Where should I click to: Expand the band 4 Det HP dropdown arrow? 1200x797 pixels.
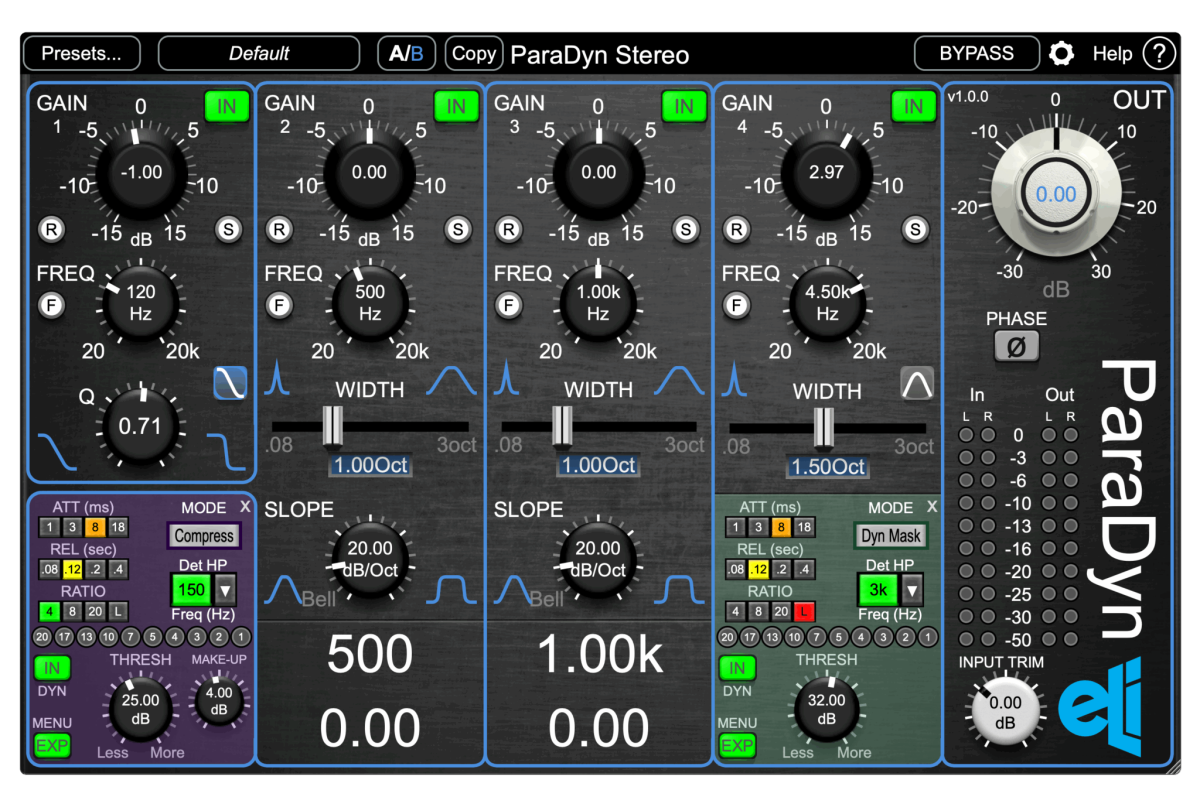tap(912, 588)
